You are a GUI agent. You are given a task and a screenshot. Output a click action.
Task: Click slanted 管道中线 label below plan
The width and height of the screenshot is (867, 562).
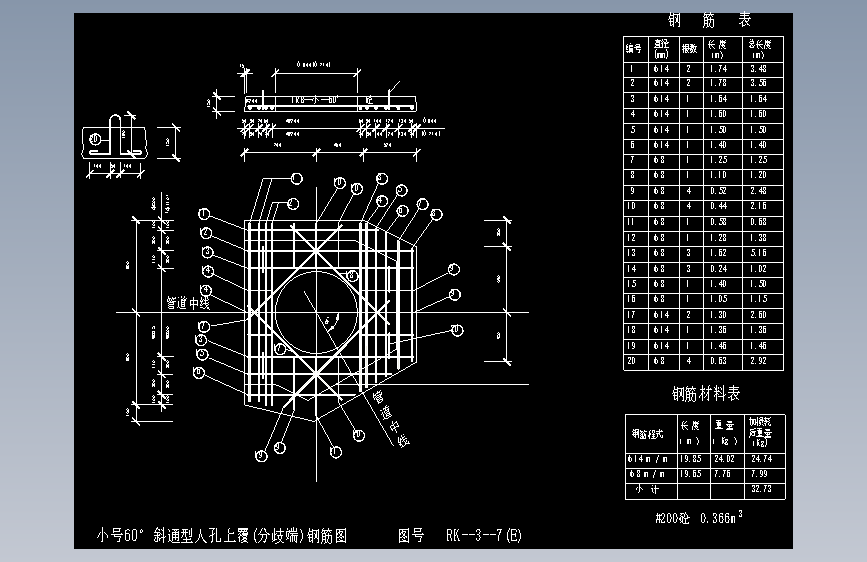point(391,418)
